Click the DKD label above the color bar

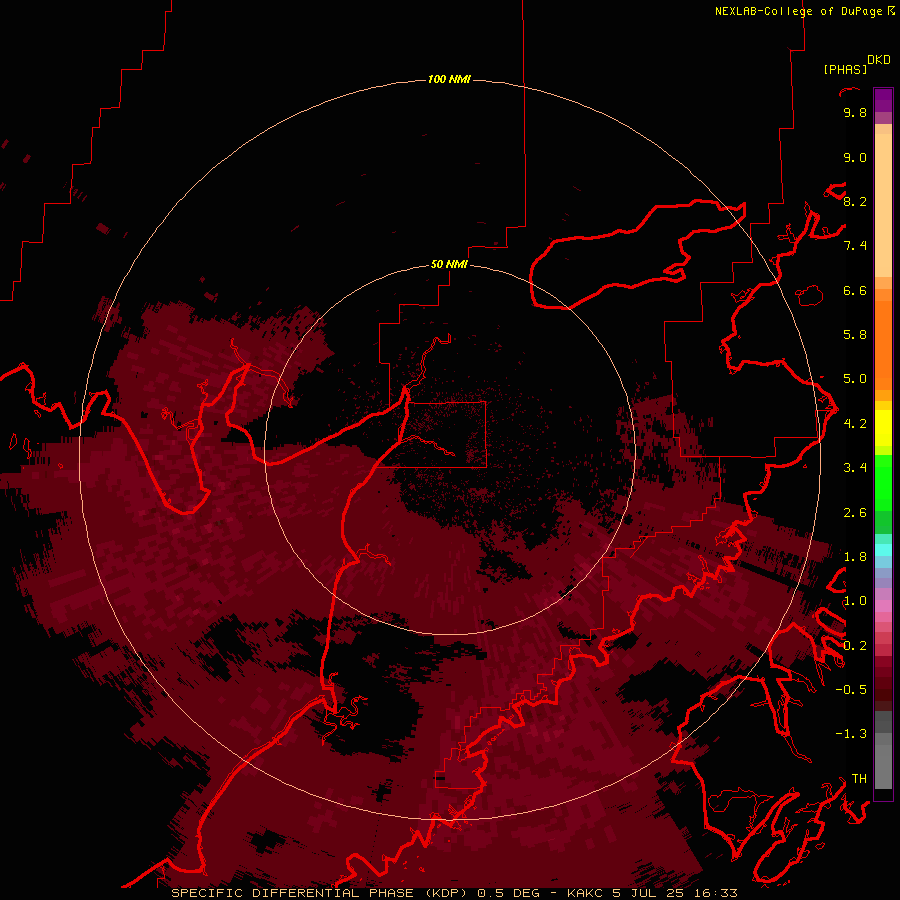(x=879, y=60)
